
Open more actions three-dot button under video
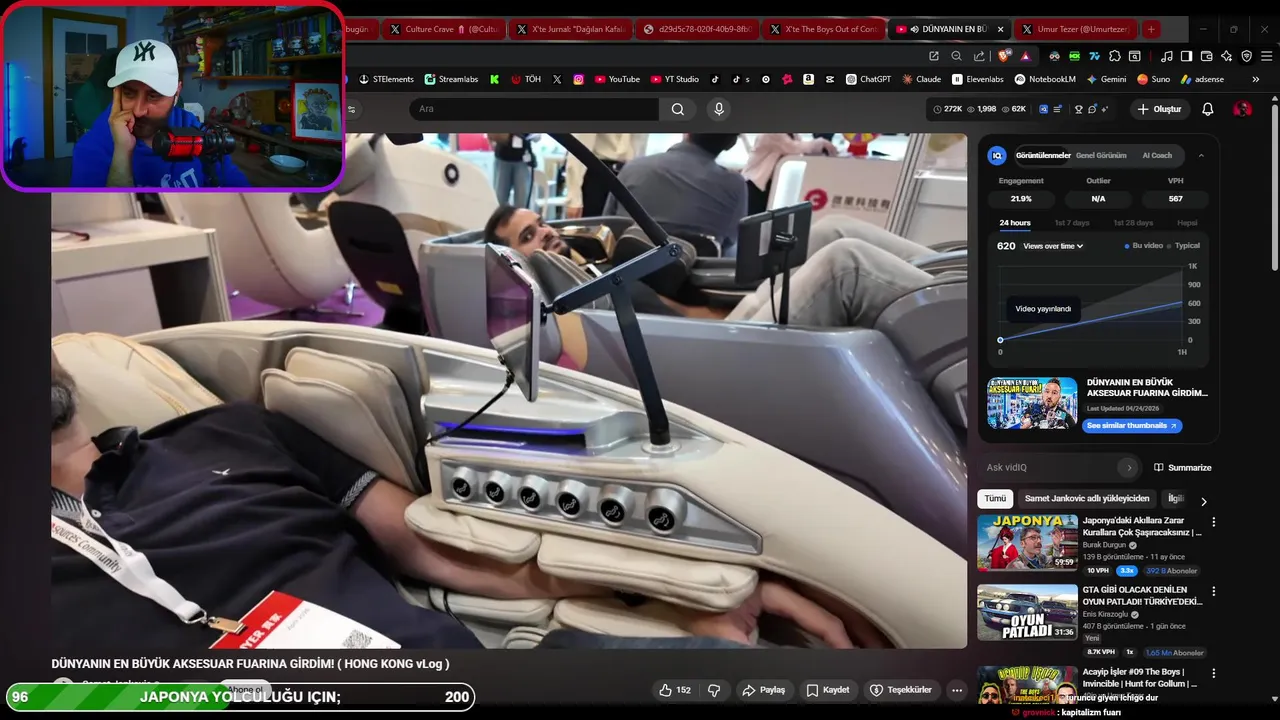coord(957,690)
